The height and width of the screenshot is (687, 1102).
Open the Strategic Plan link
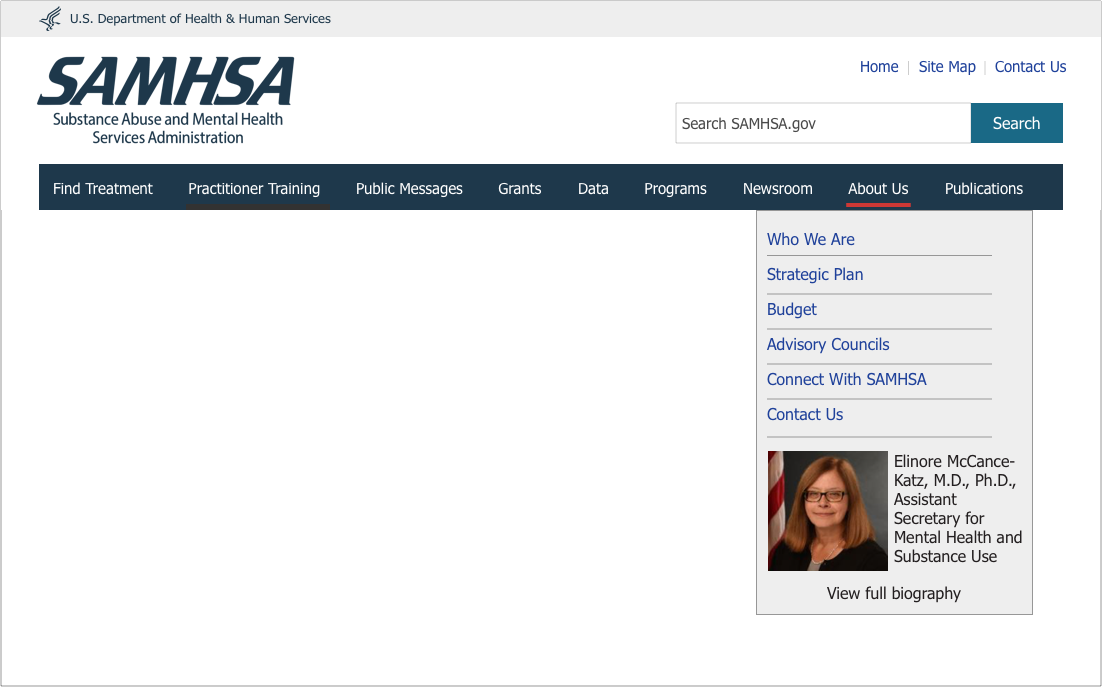point(815,274)
